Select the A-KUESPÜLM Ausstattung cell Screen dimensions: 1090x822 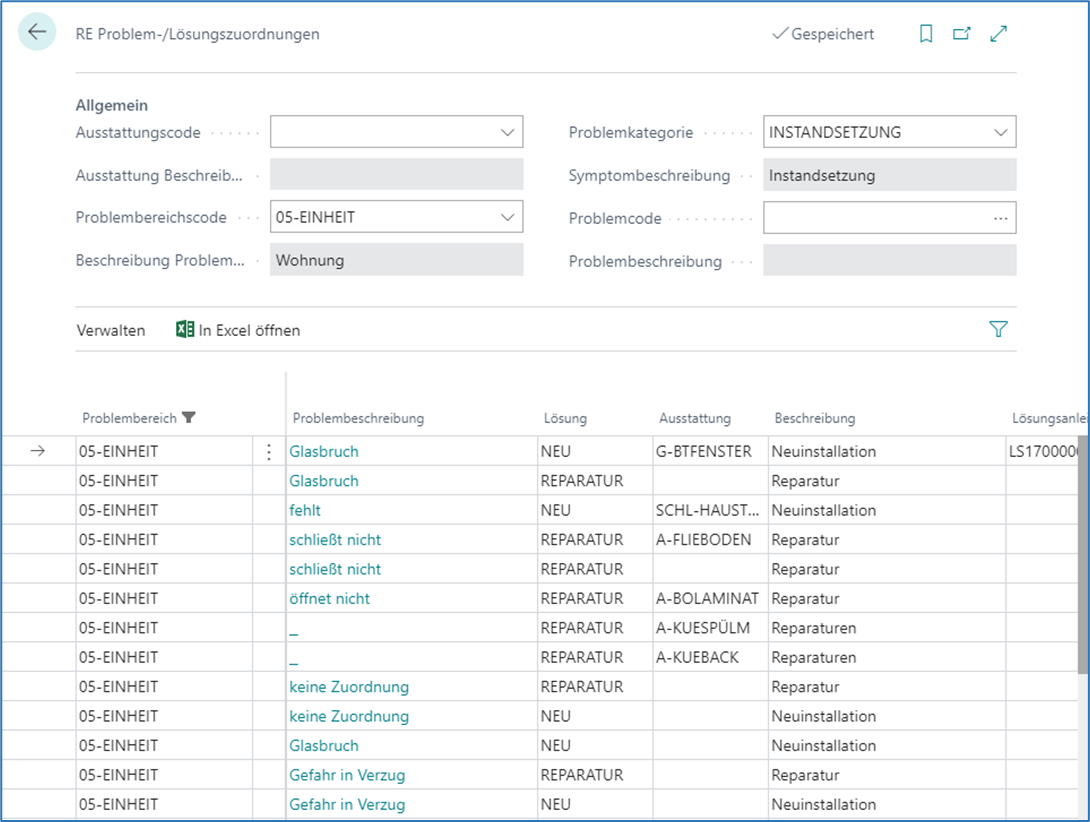pyautogui.click(x=703, y=628)
